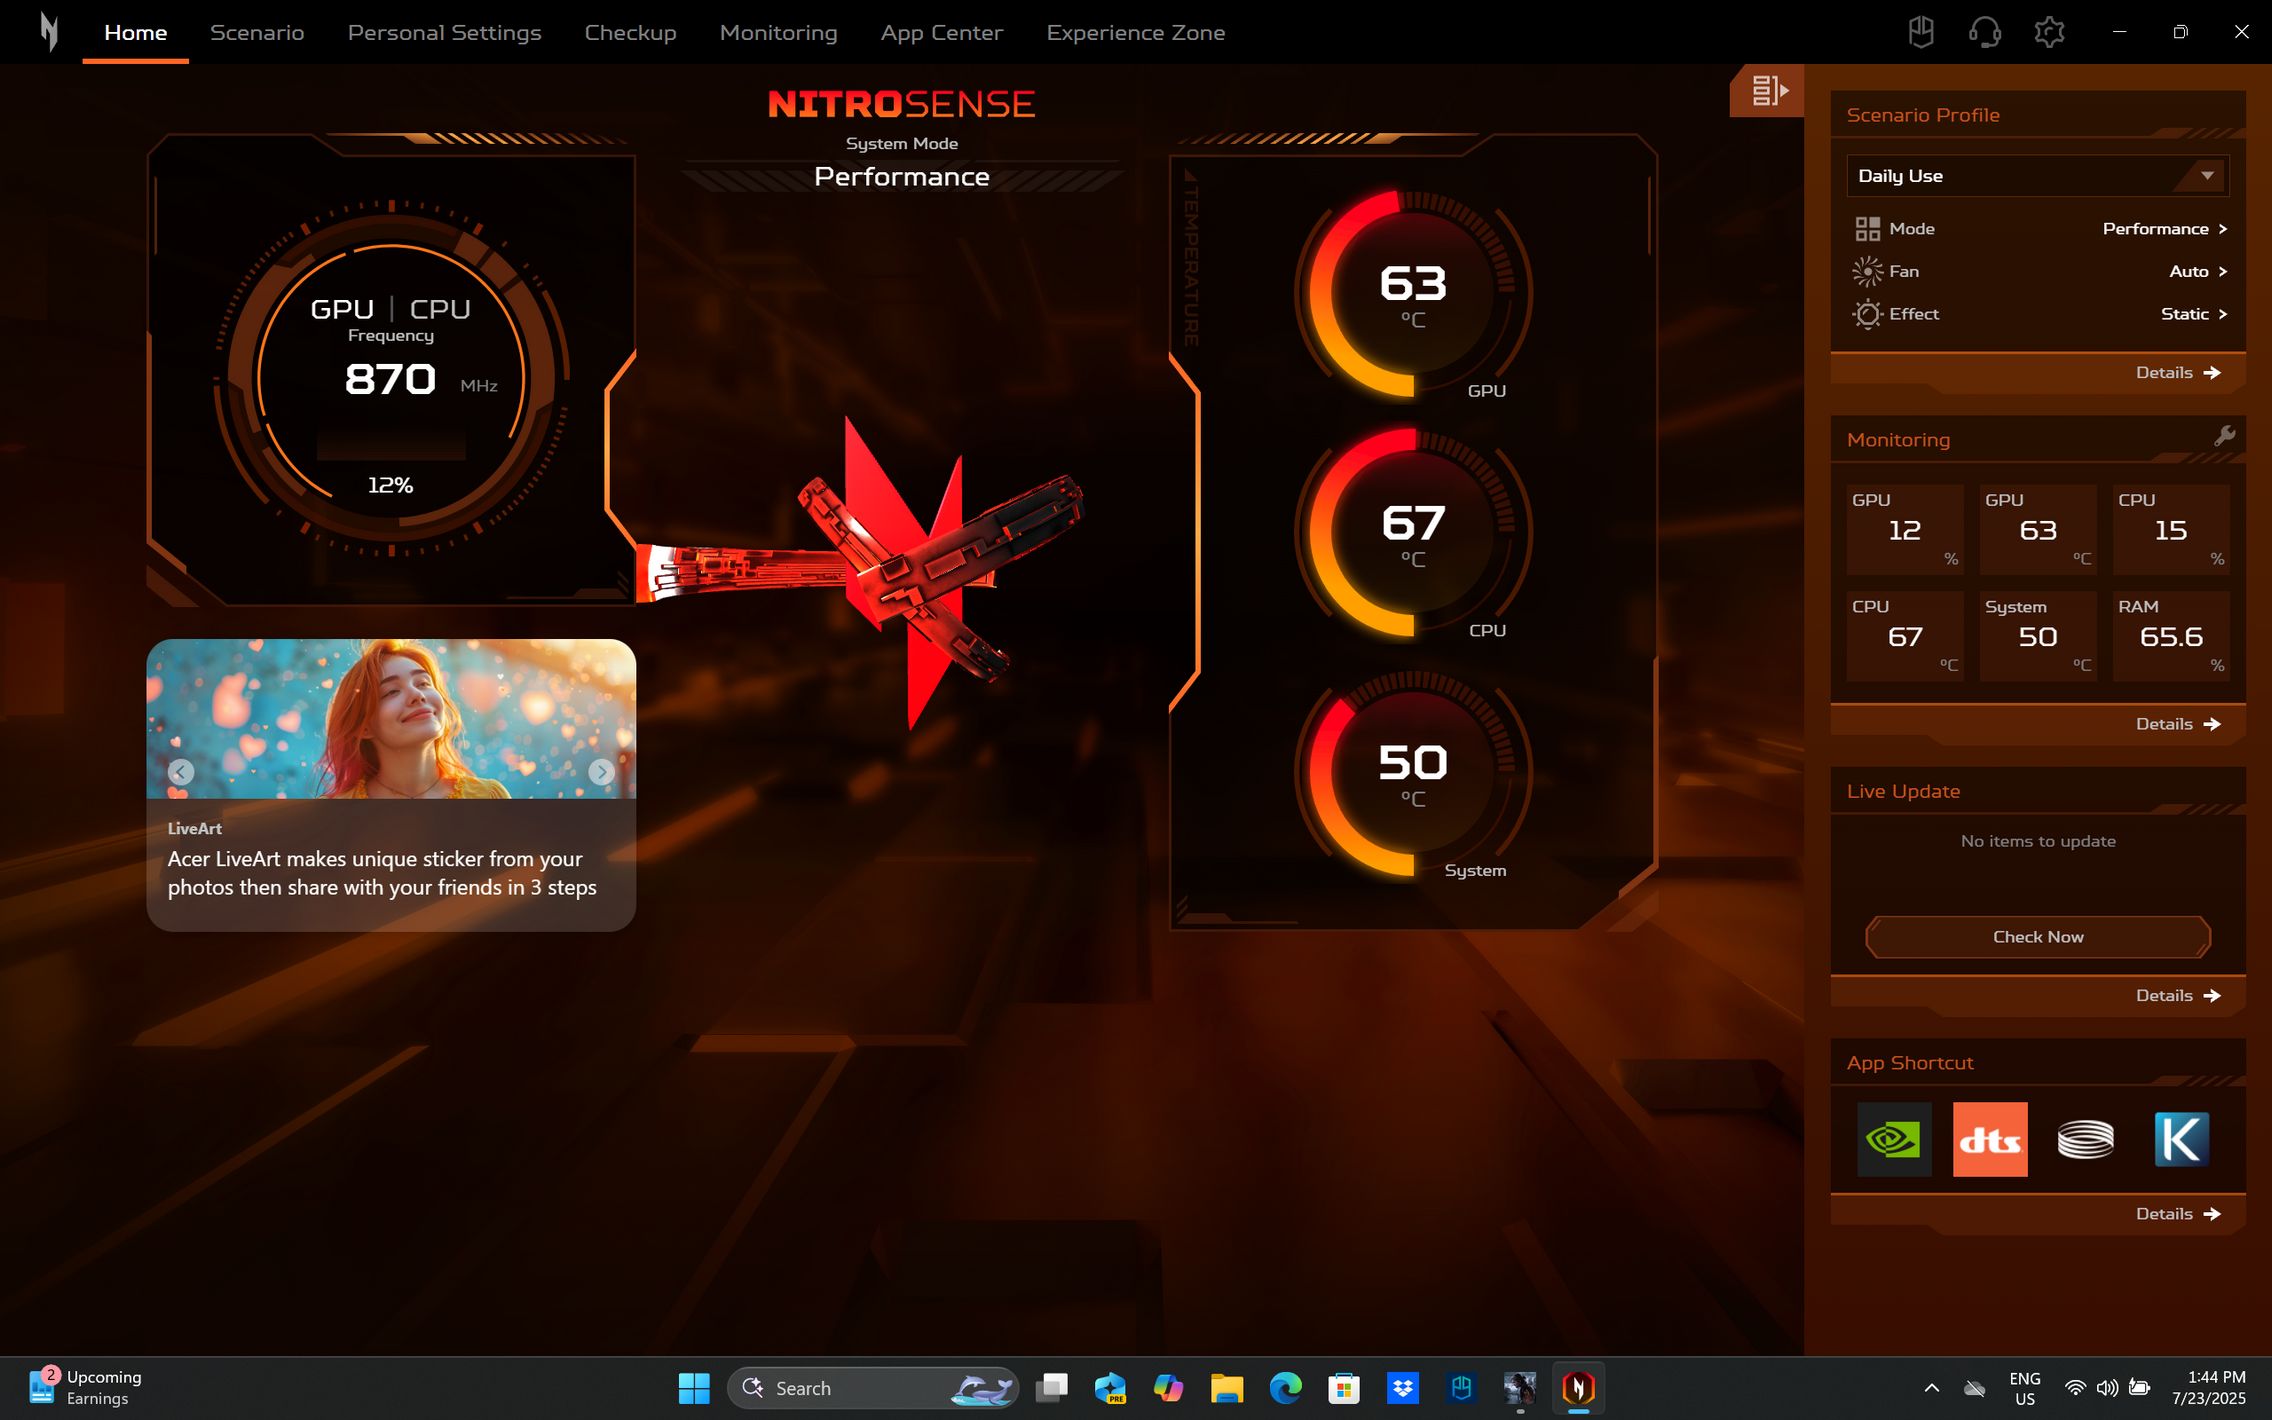2272x1420 pixels.
Task: Launch the Killer K app shortcut
Action: (2181, 1139)
